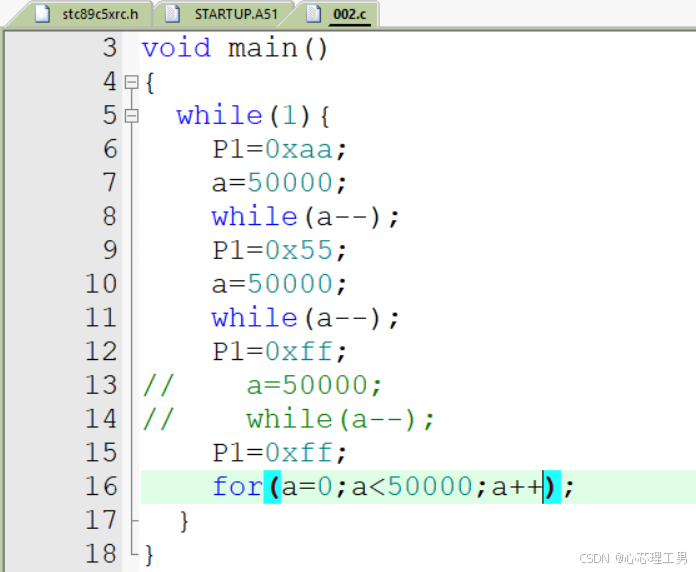The height and width of the screenshot is (572, 696).
Task: Click 'while(a--);' on line 8
Action: pyautogui.click(x=305, y=217)
